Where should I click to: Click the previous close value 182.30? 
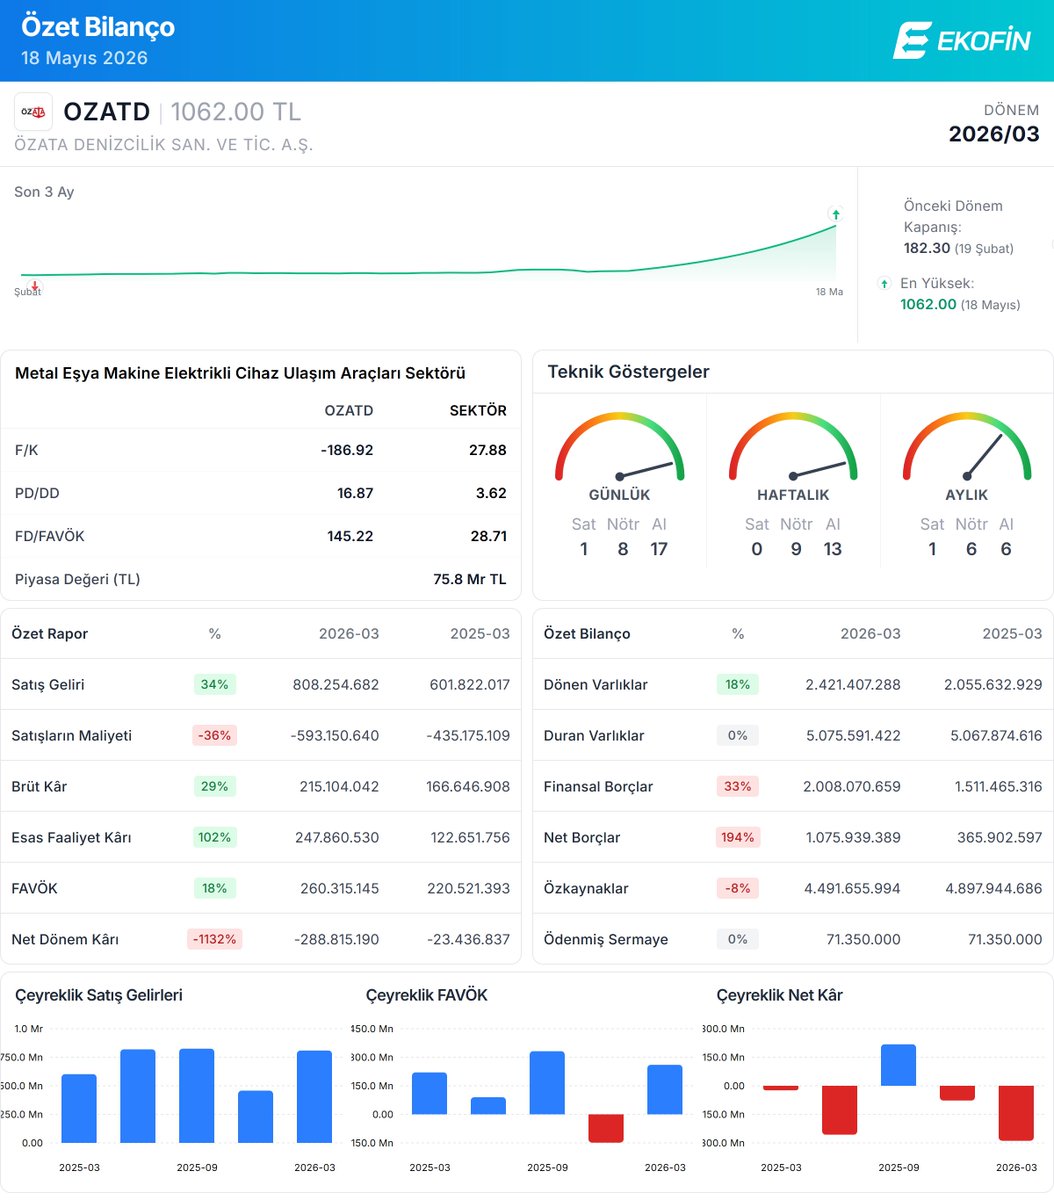point(927,248)
